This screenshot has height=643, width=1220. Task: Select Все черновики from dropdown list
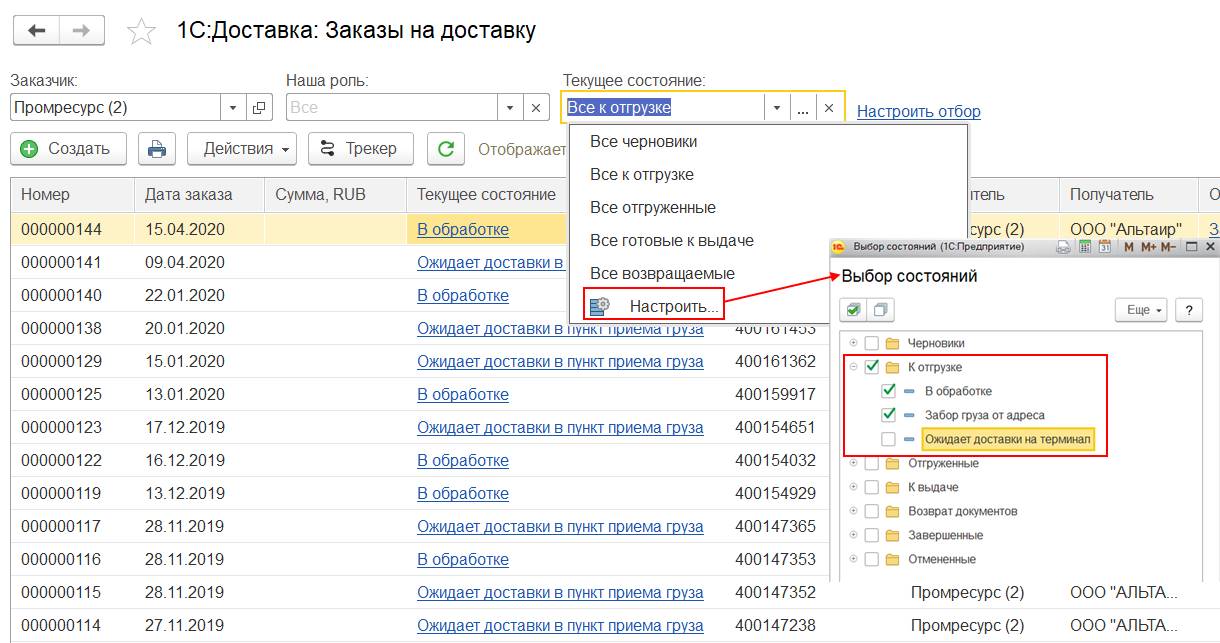click(768, 141)
